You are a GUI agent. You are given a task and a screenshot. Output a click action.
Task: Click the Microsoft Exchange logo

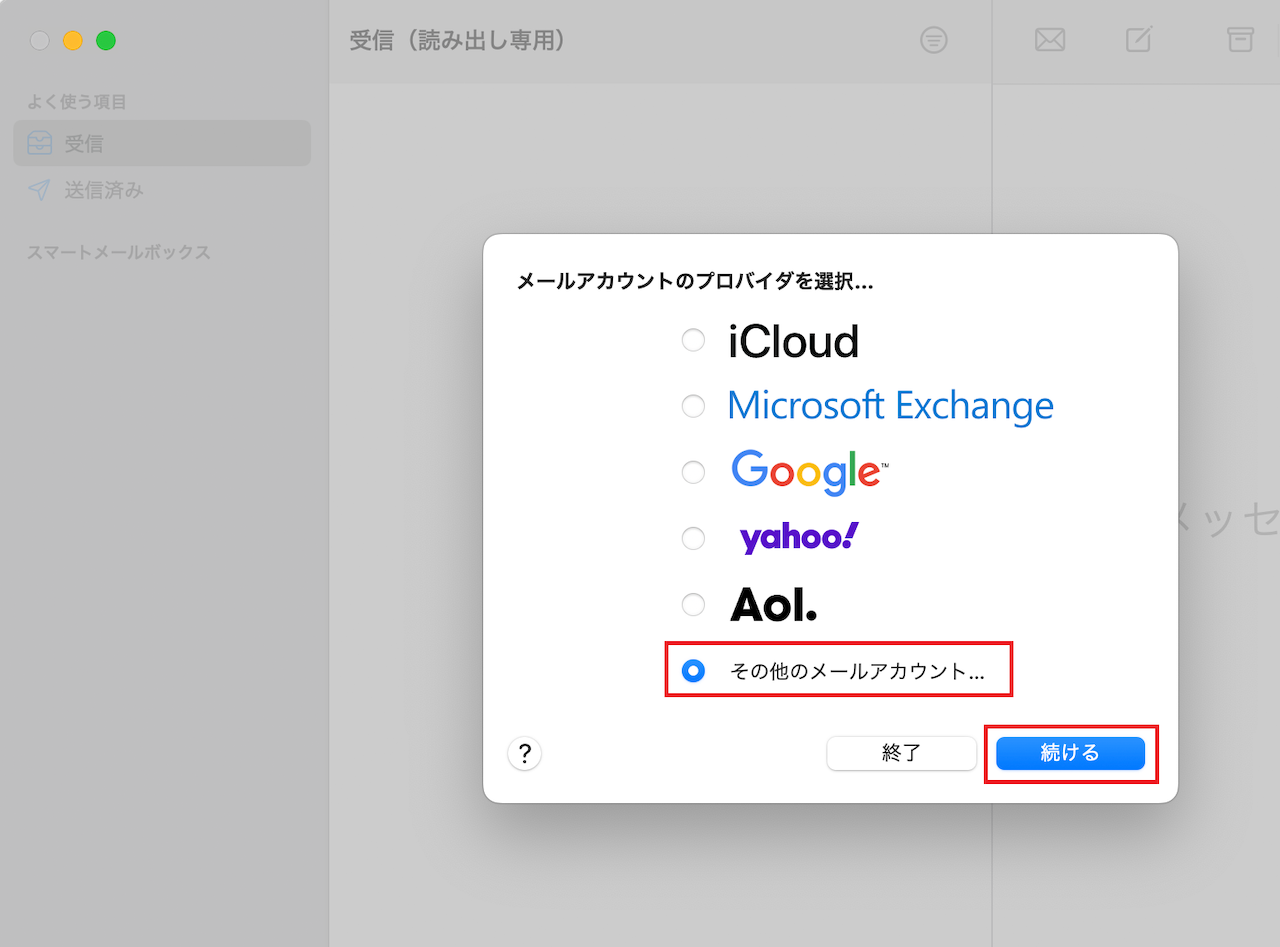tap(890, 406)
